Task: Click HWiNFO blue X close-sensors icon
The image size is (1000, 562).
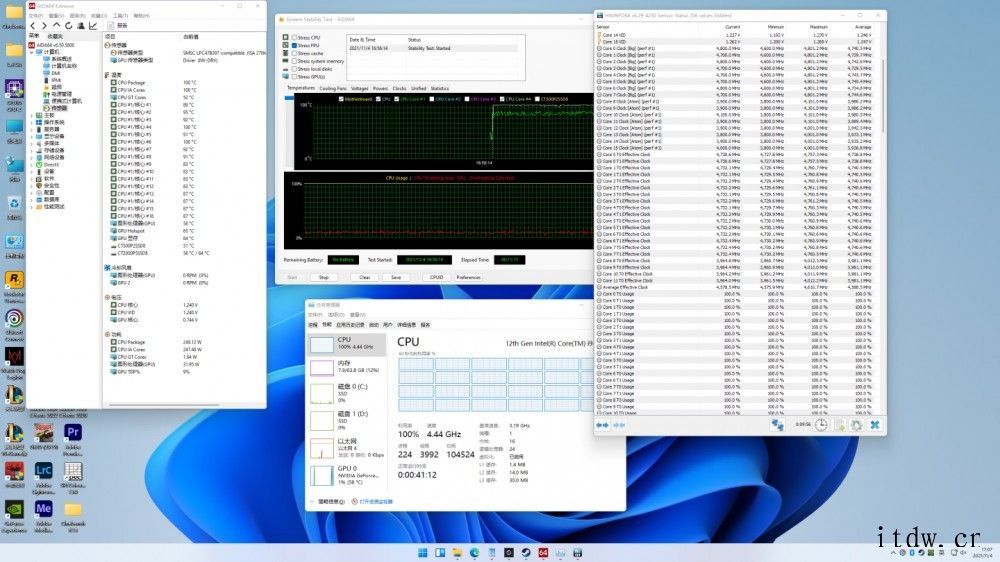Action: (875, 425)
